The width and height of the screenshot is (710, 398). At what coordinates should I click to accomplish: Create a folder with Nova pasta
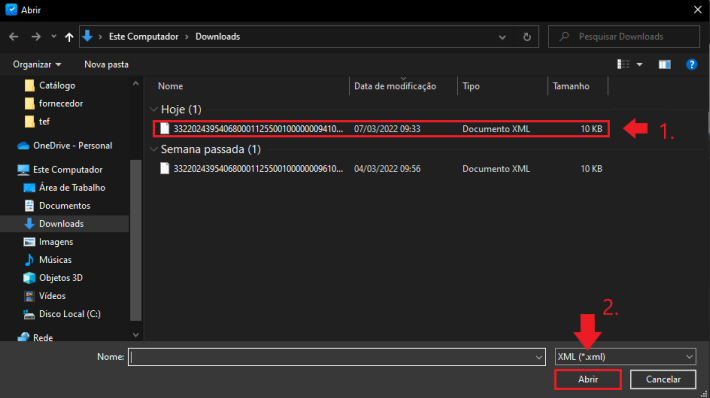(106, 64)
